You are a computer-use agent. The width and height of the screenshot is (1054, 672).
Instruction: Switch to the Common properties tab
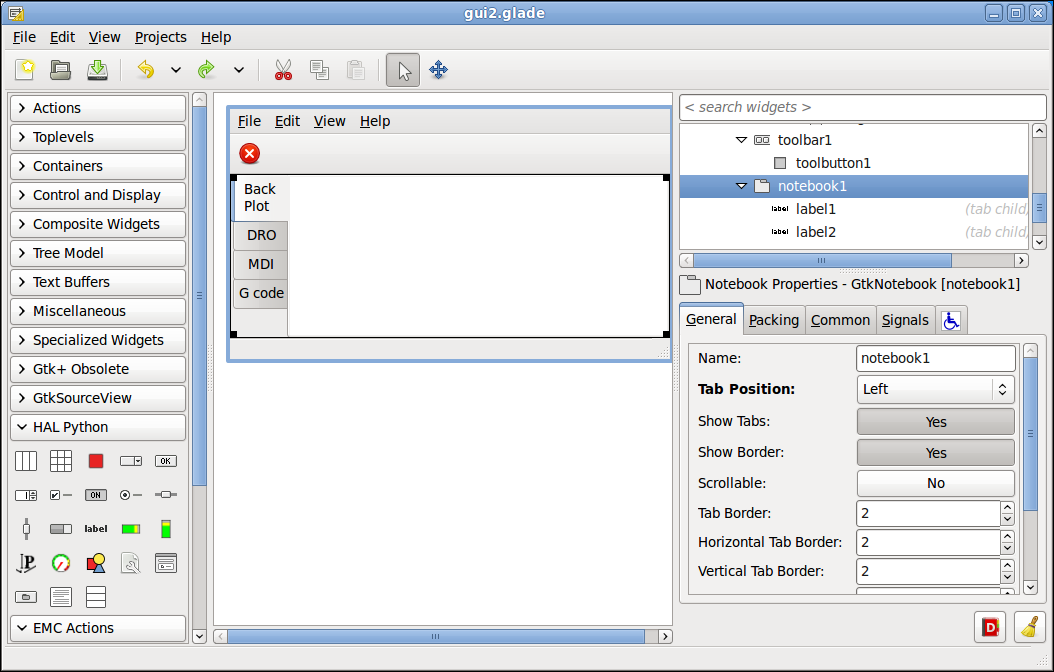[x=840, y=321]
